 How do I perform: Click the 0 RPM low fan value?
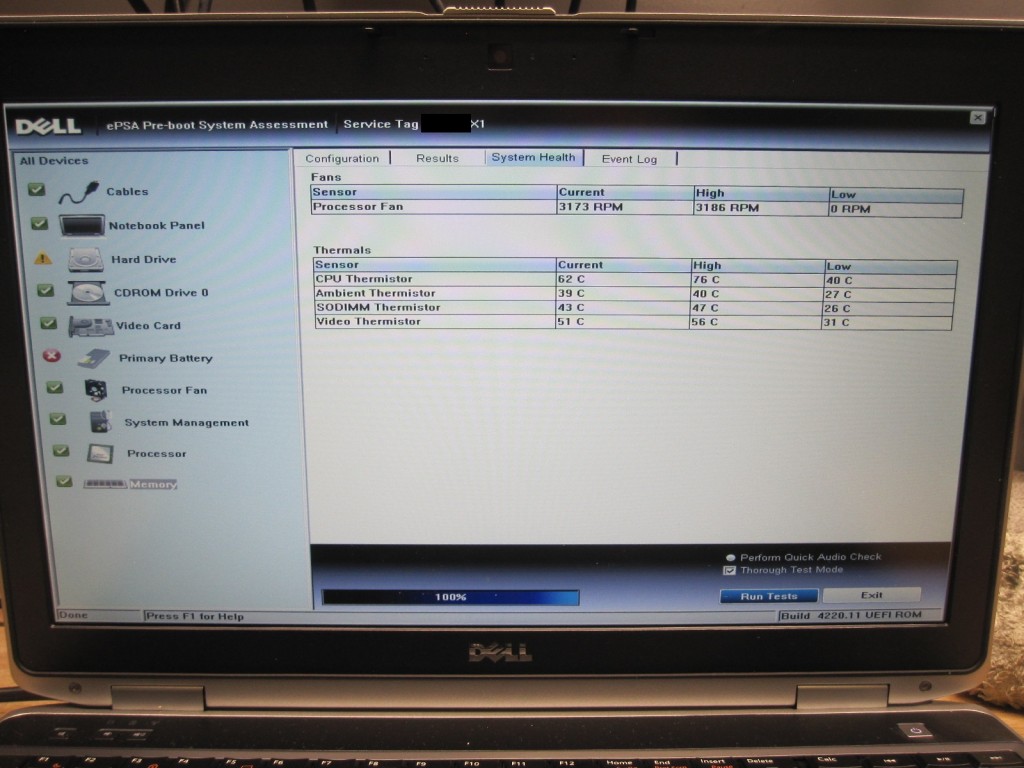point(851,209)
